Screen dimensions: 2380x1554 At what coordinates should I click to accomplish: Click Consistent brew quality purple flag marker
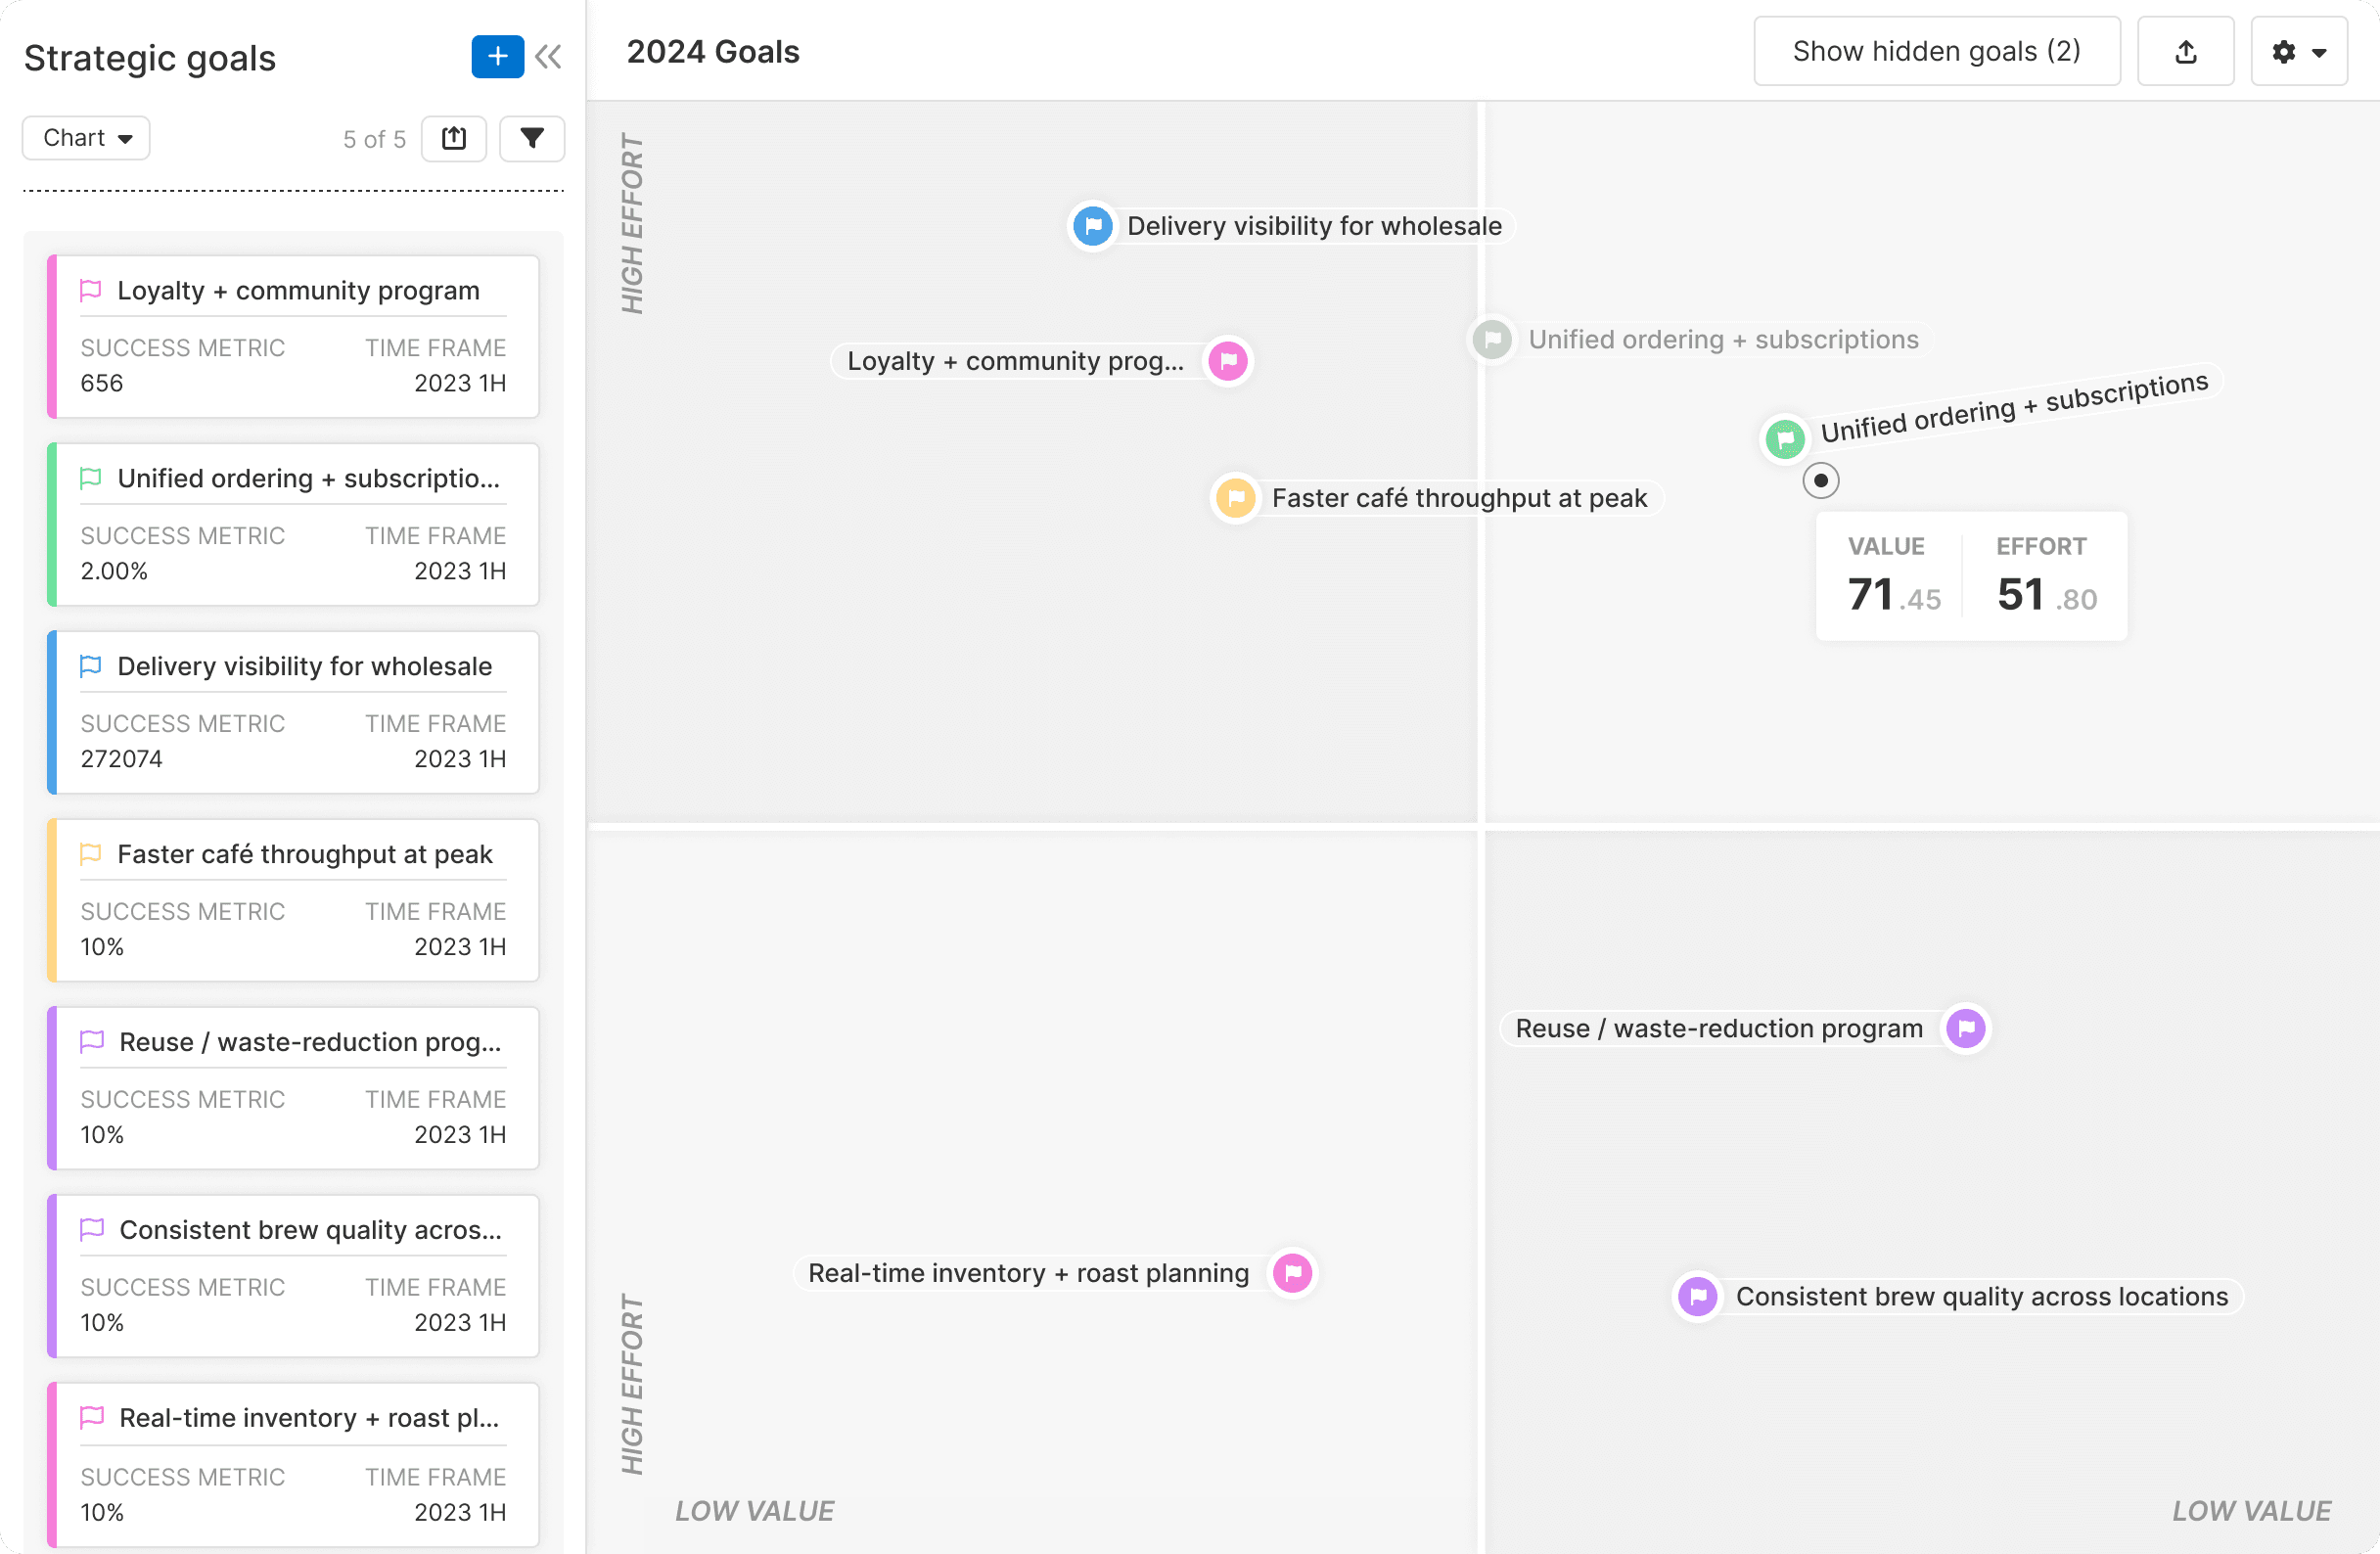pos(1698,1297)
